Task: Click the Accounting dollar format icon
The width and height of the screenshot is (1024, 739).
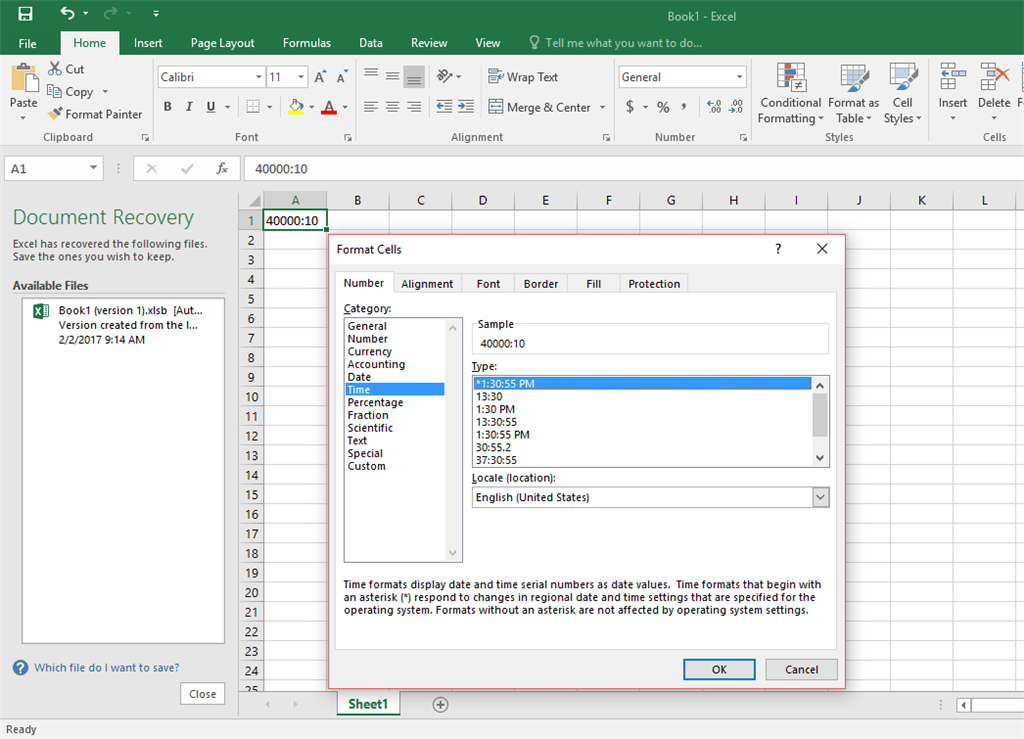Action: pyautogui.click(x=630, y=106)
